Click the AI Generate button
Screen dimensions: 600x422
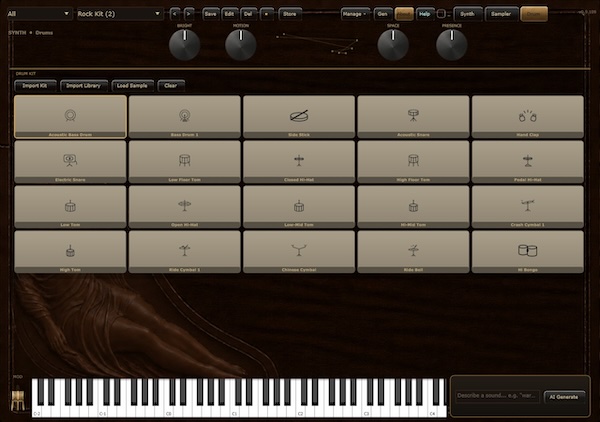pos(564,397)
